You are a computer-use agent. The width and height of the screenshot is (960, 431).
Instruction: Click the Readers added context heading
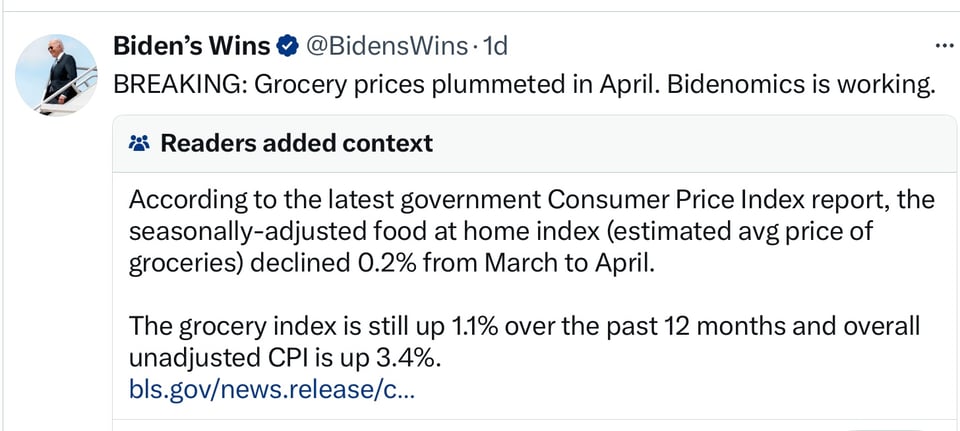297,143
